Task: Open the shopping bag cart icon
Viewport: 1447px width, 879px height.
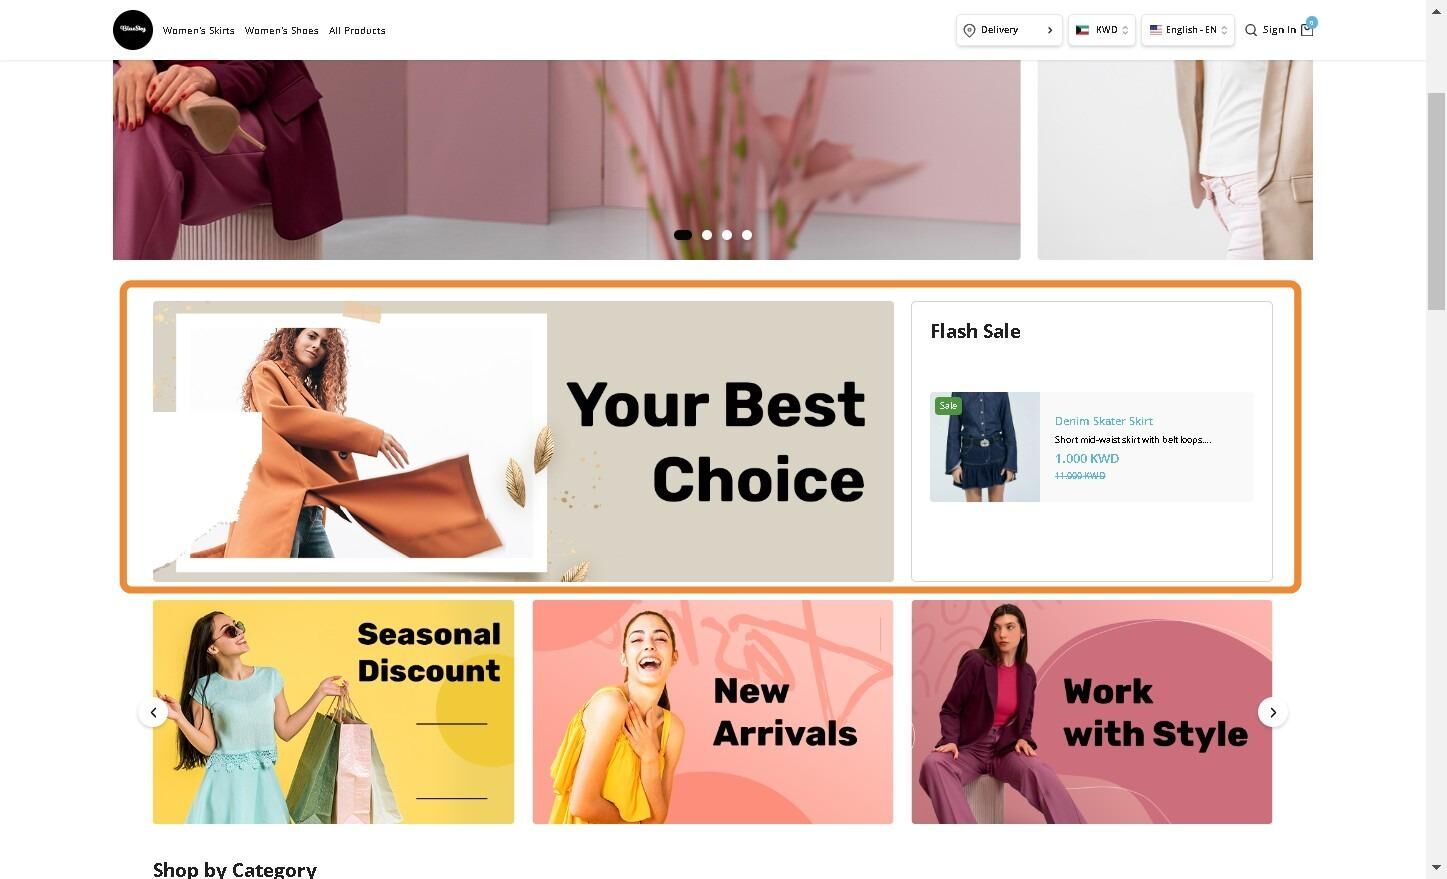Action: click(1307, 29)
